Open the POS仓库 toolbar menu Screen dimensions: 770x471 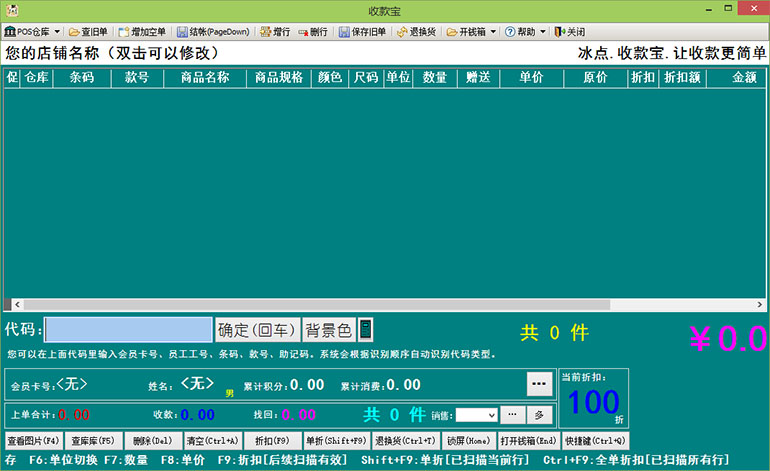click(32, 32)
